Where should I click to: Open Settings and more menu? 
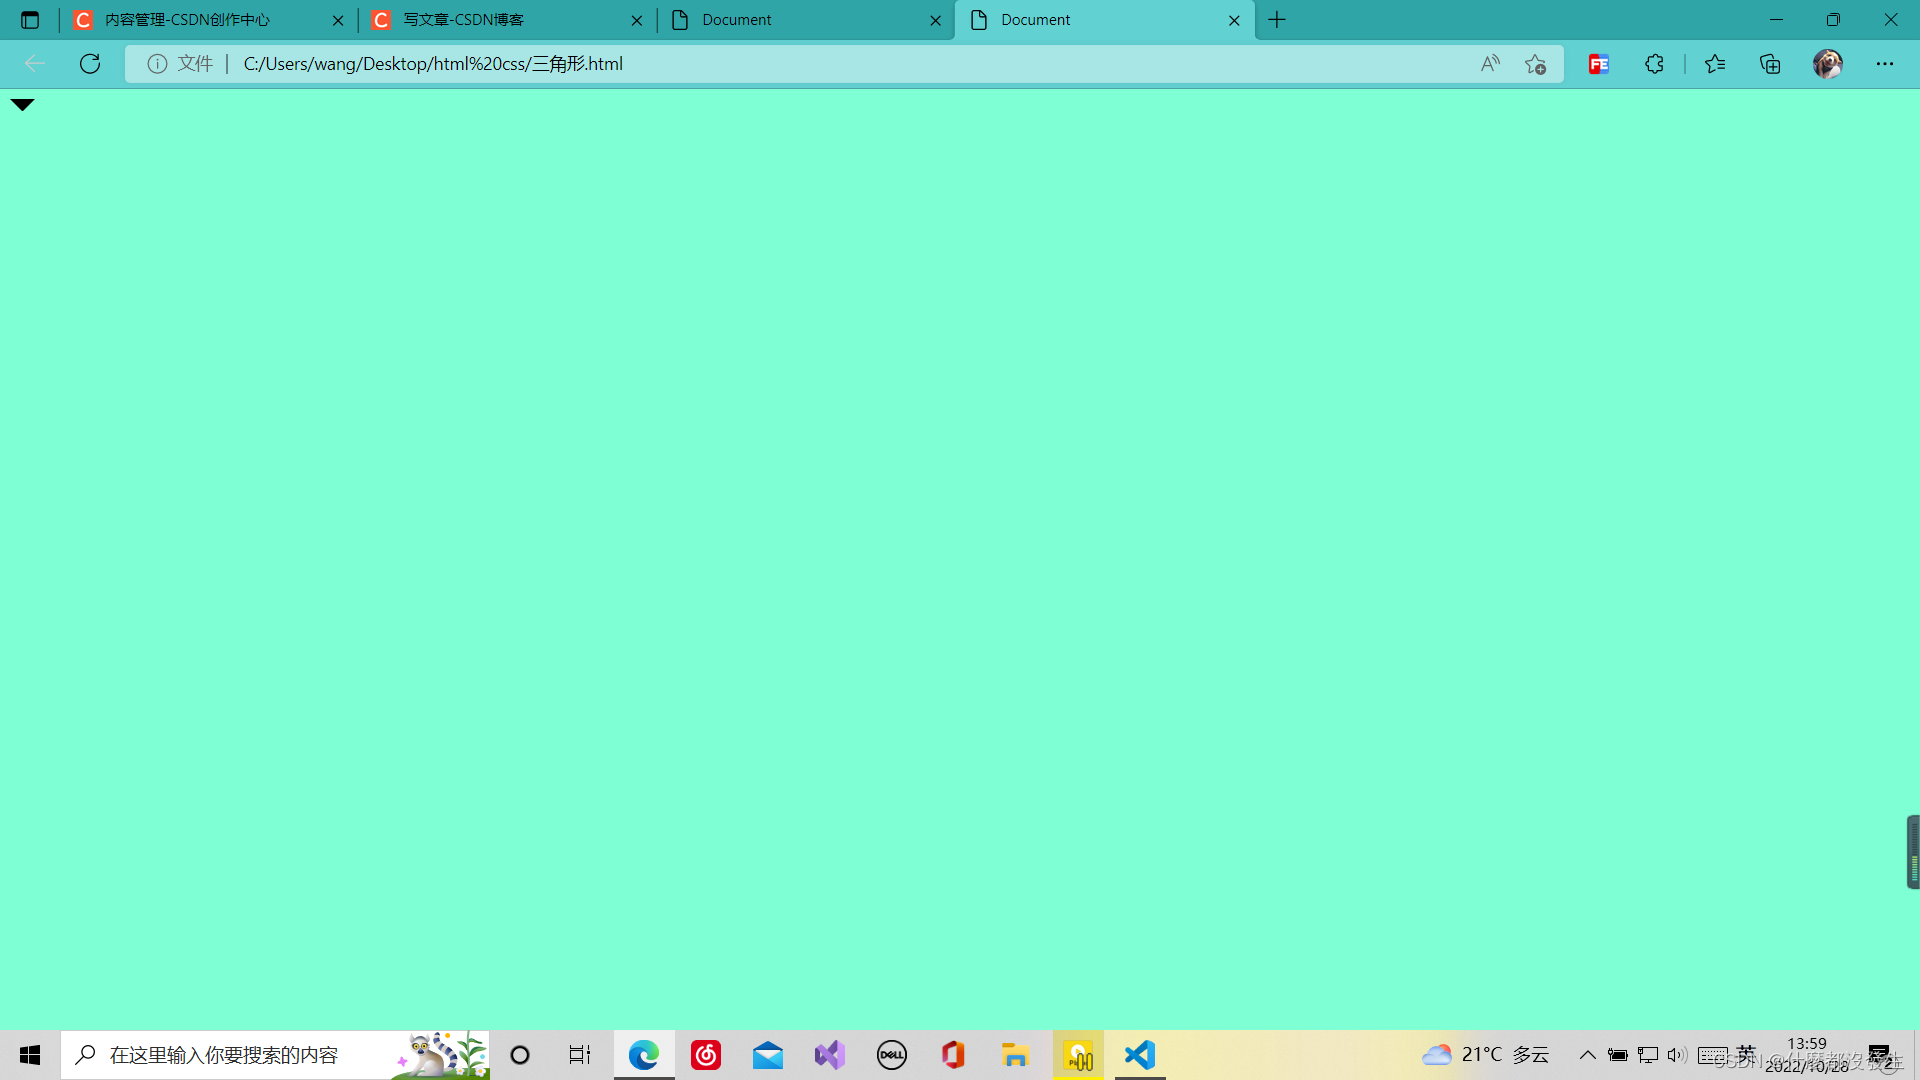(1885, 64)
